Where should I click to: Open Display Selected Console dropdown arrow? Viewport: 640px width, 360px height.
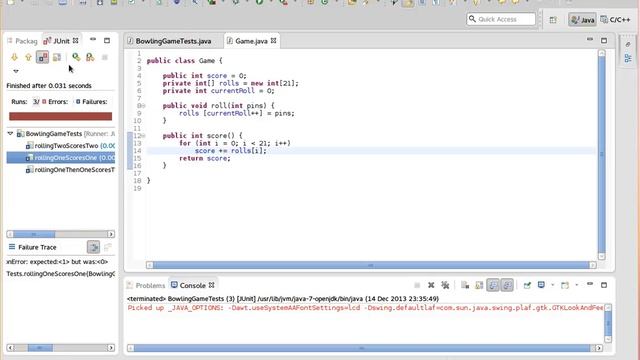552,285
